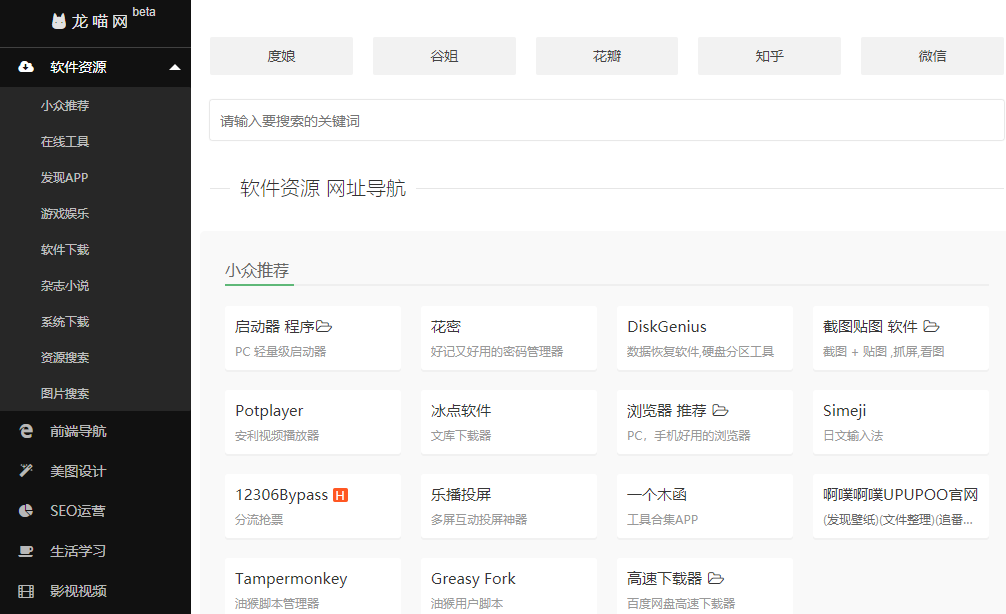Open the DiskGenius card
The width and height of the screenshot is (1006, 614).
(705, 338)
